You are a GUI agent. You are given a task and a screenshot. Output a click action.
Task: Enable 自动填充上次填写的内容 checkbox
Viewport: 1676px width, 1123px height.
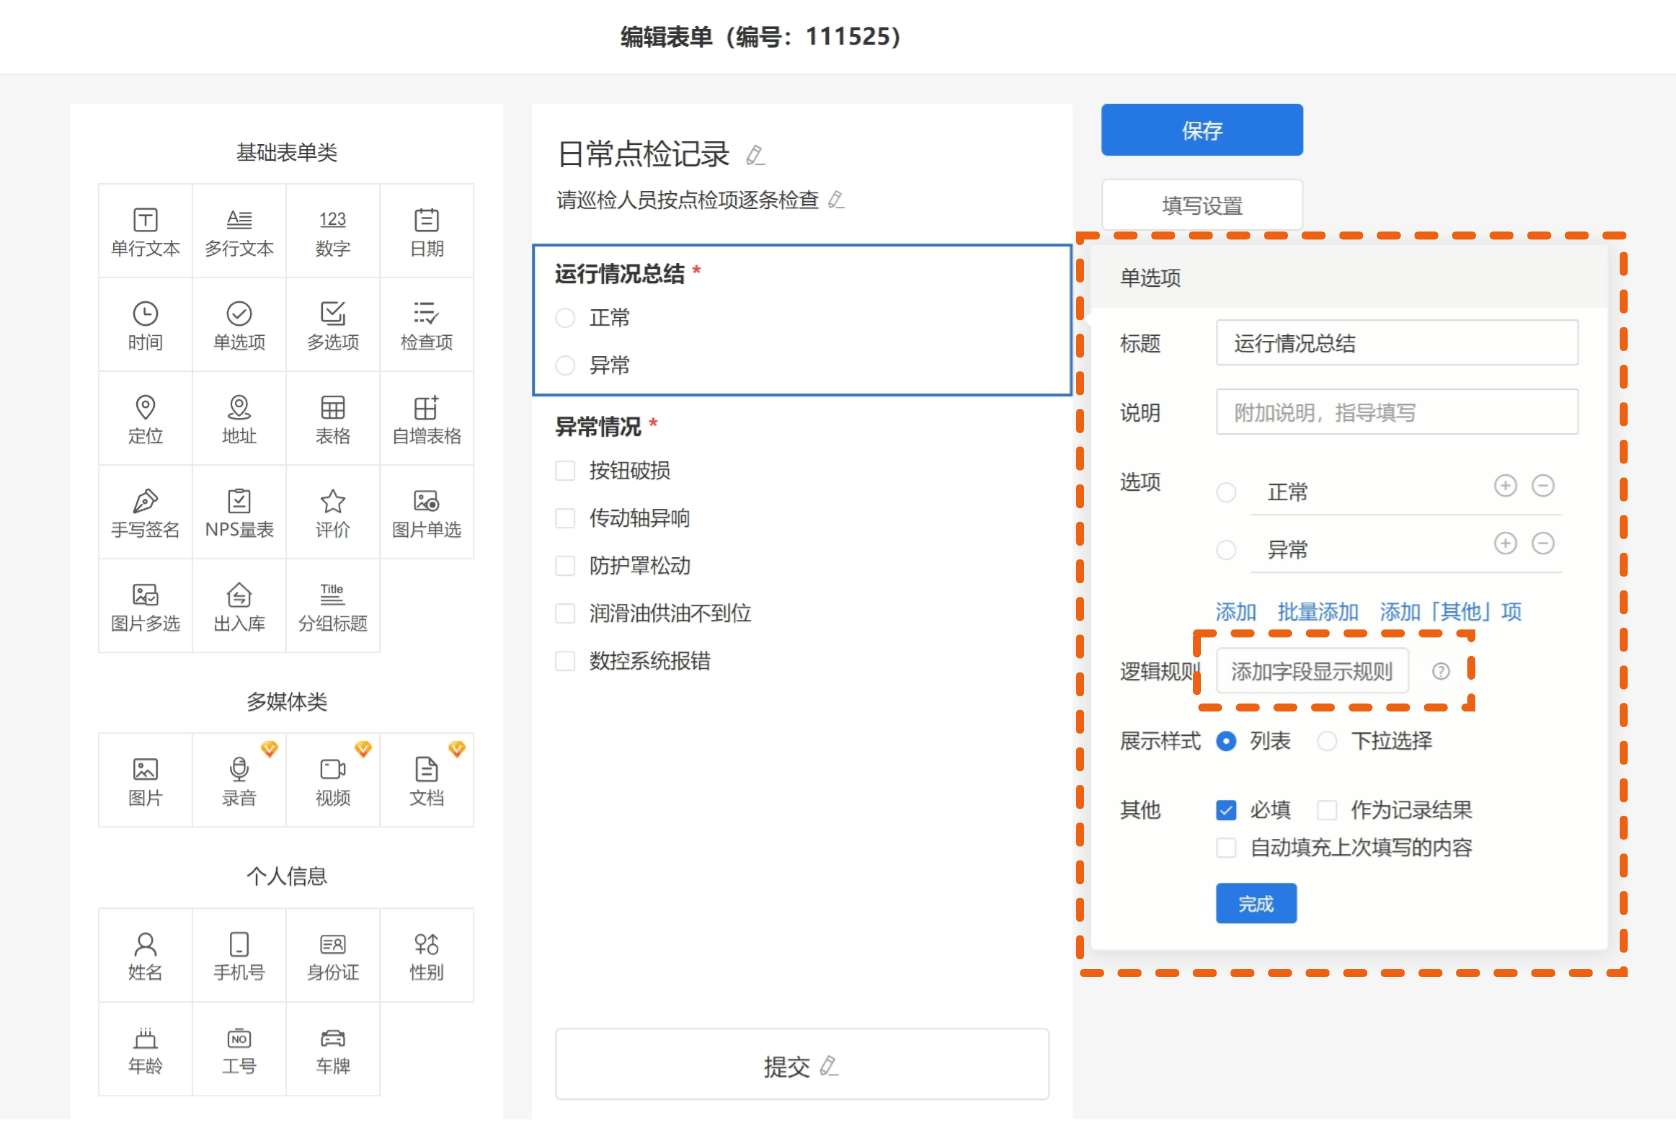coord(1226,848)
